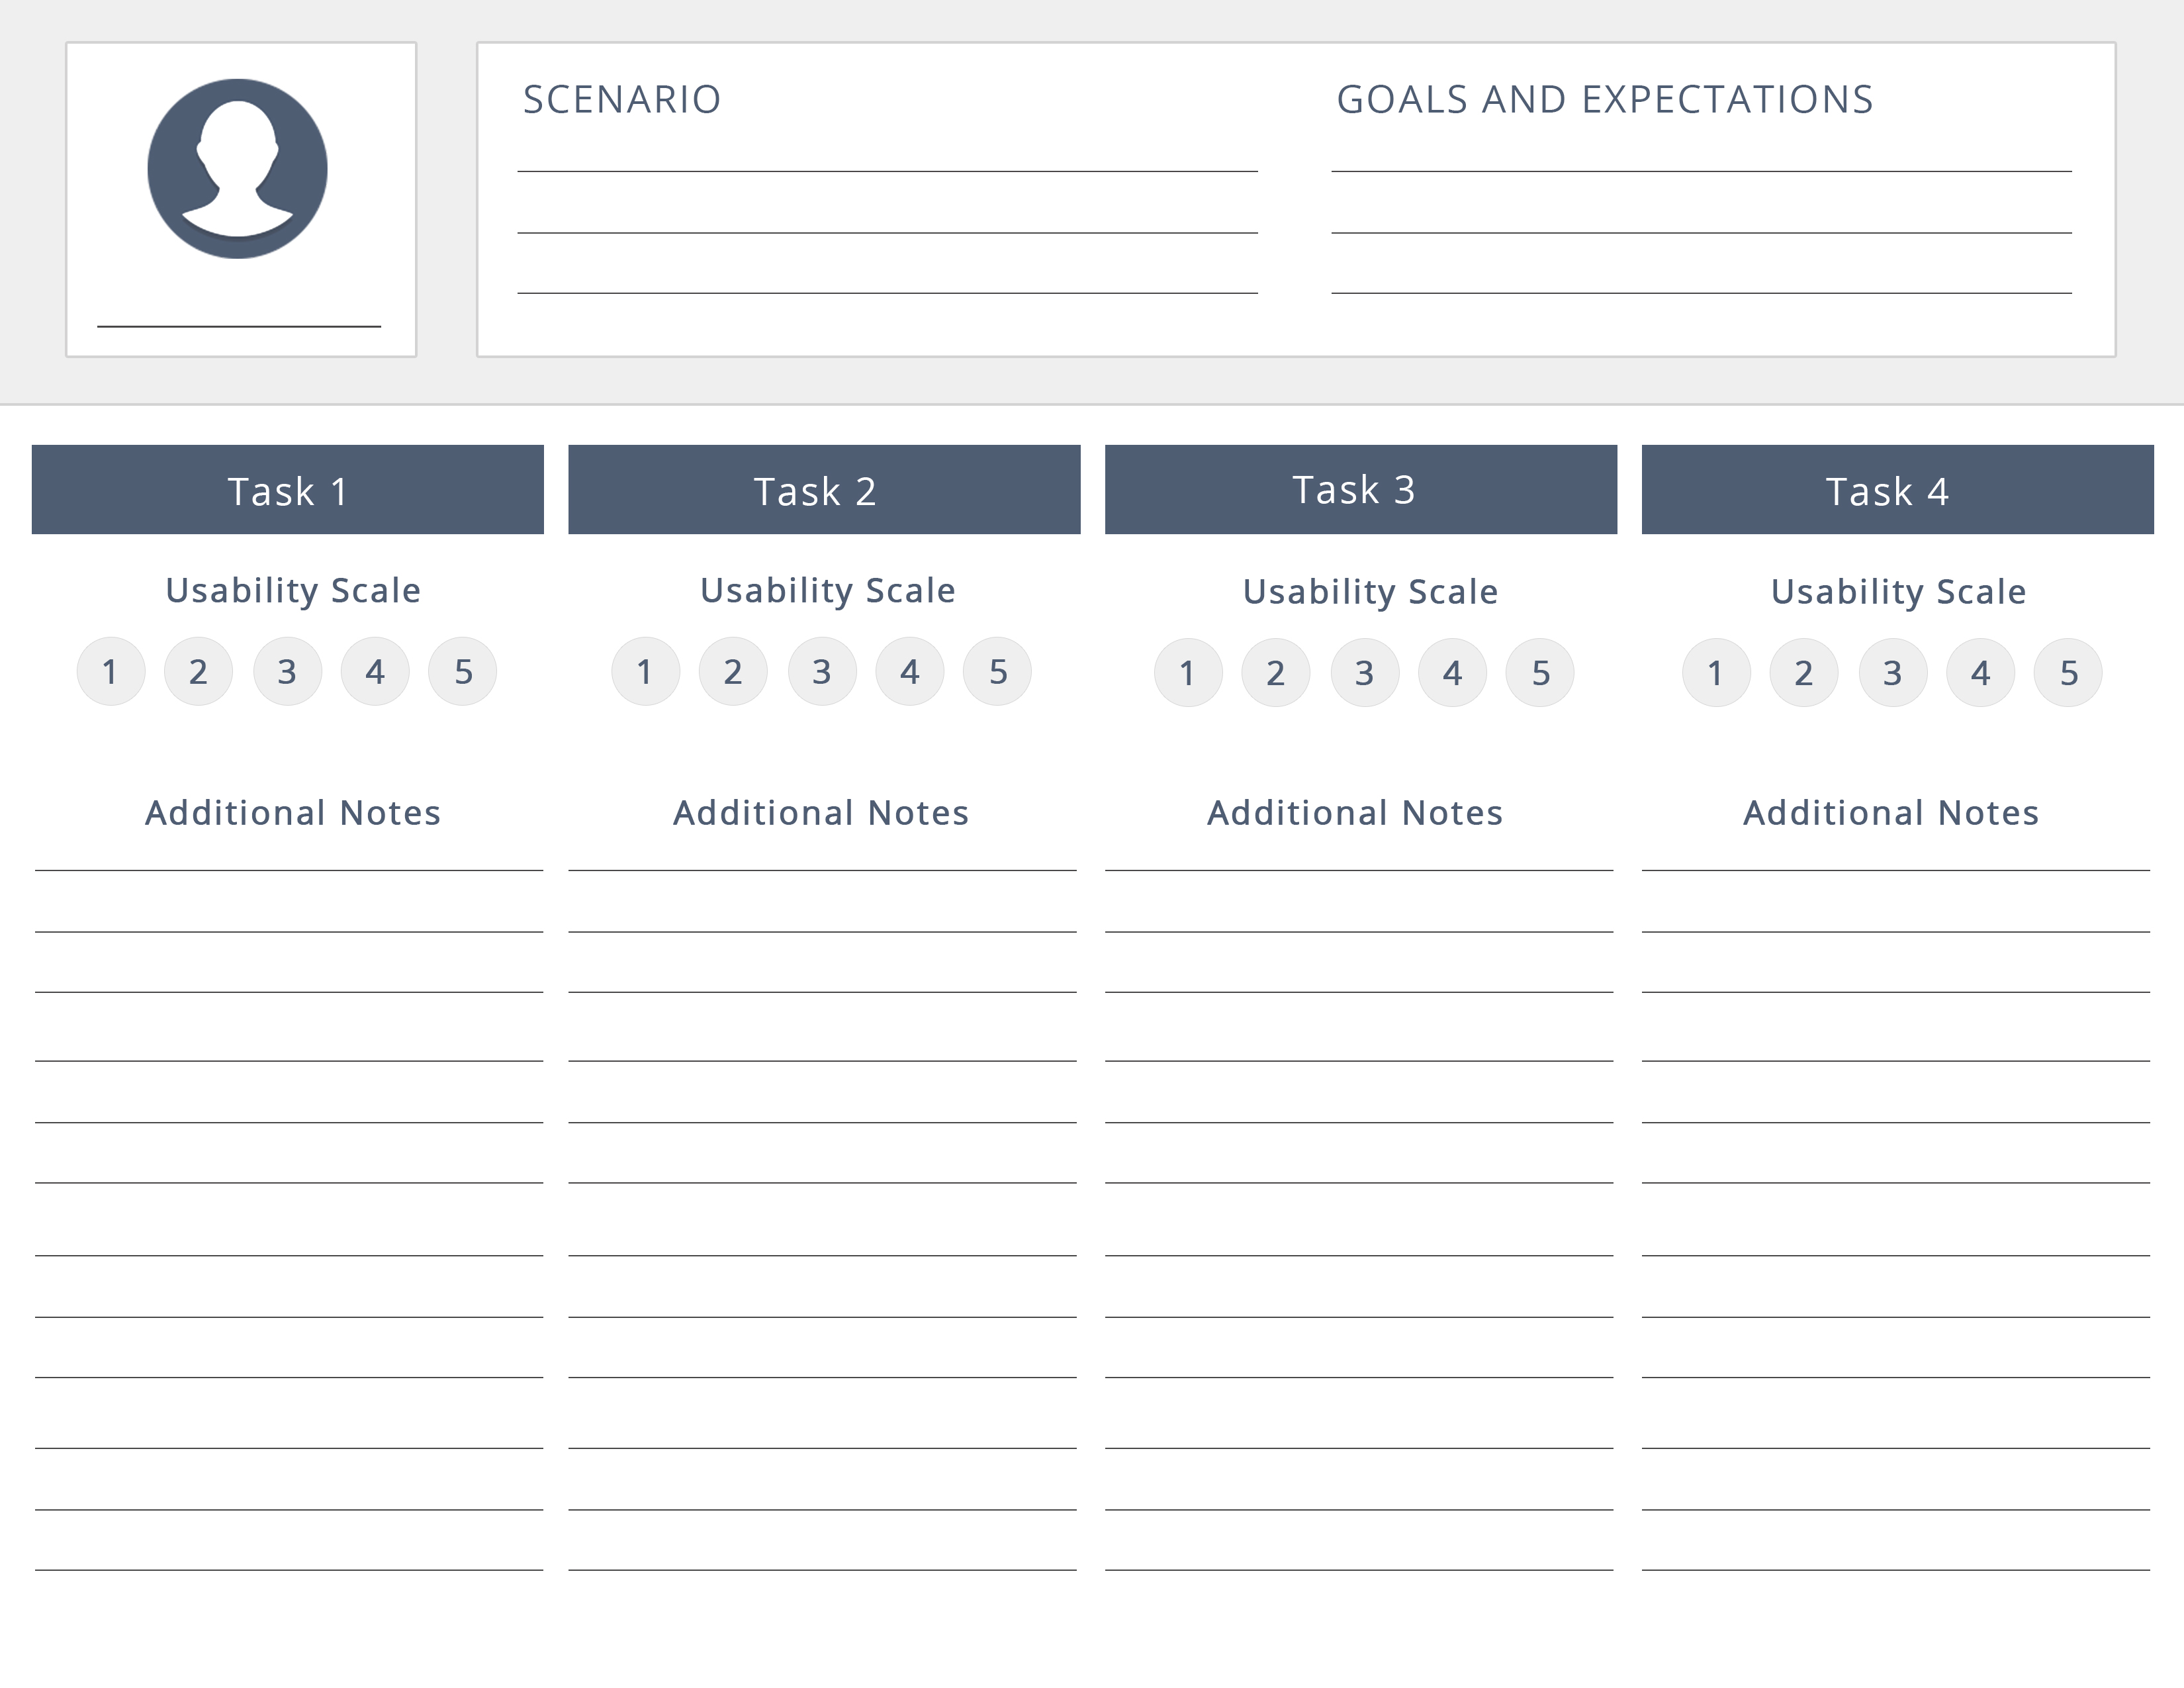The width and height of the screenshot is (2184, 1688).
Task: Click the Task 2 header
Action: [824, 490]
